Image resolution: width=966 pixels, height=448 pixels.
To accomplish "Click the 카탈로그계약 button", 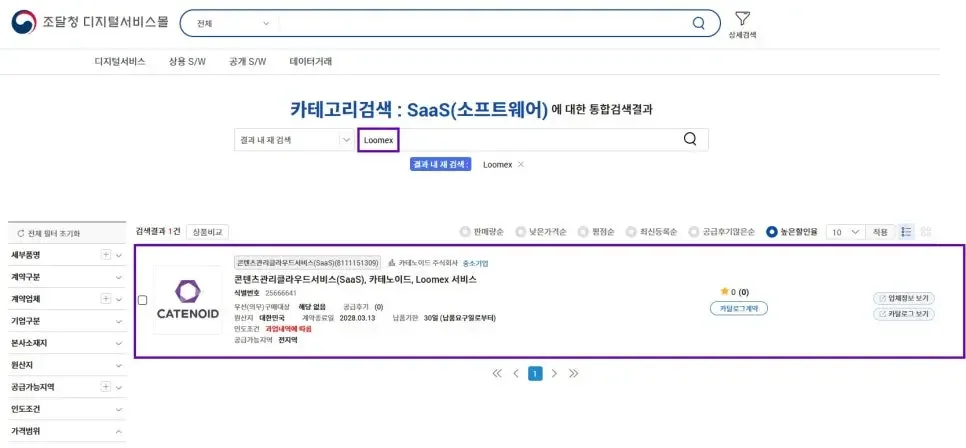I will tap(739, 308).
